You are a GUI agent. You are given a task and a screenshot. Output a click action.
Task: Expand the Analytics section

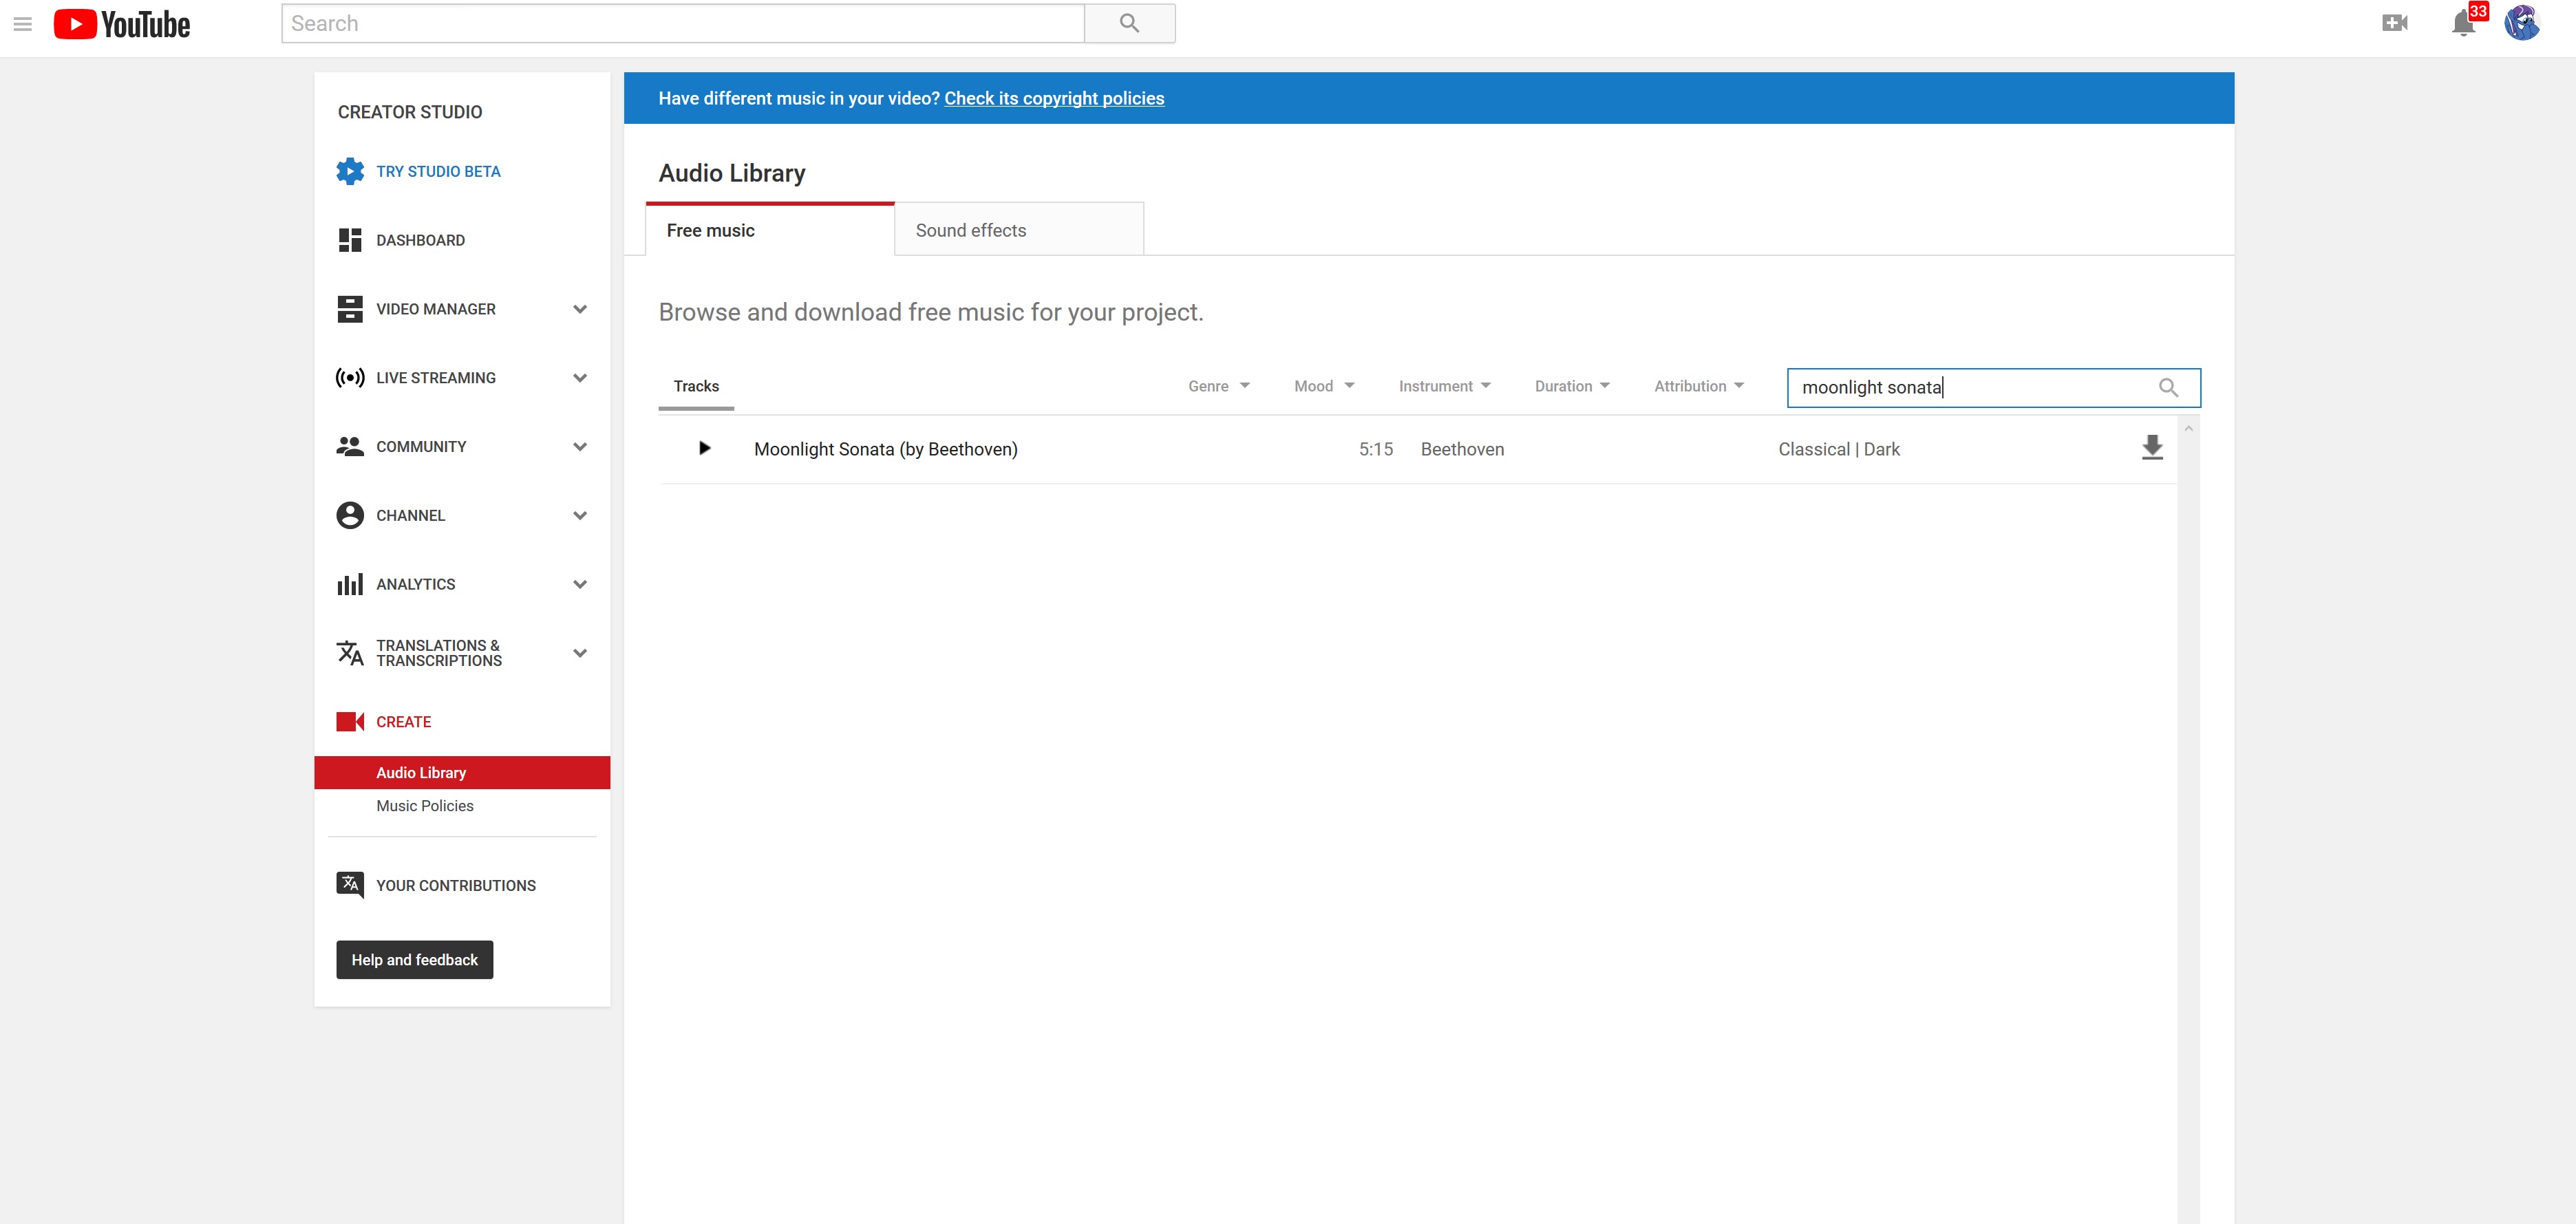(579, 584)
